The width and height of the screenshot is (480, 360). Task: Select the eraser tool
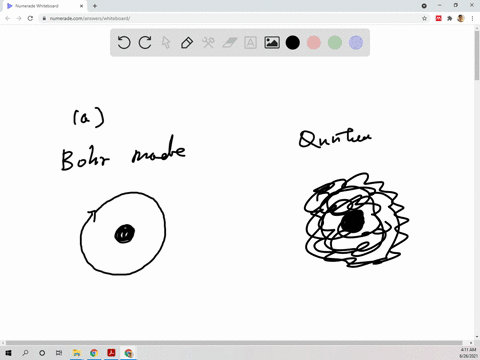click(229, 43)
